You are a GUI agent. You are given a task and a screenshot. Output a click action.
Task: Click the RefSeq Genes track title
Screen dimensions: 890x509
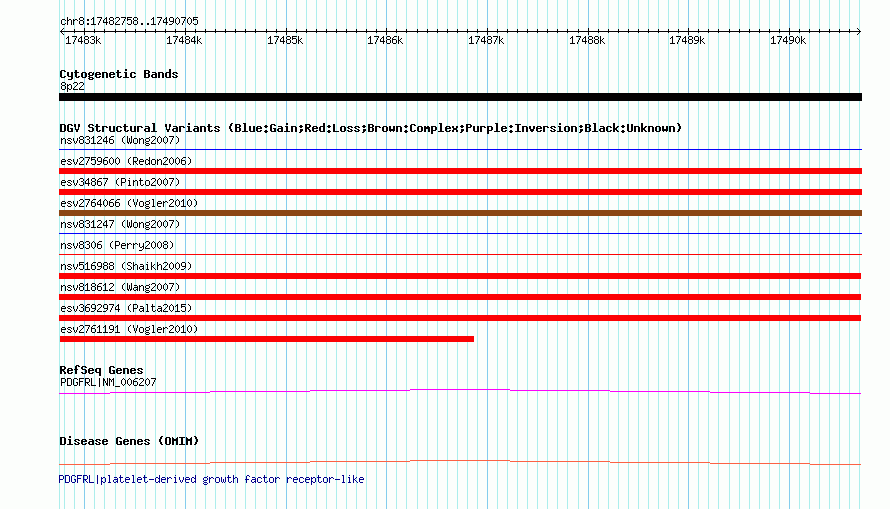coord(101,370)
